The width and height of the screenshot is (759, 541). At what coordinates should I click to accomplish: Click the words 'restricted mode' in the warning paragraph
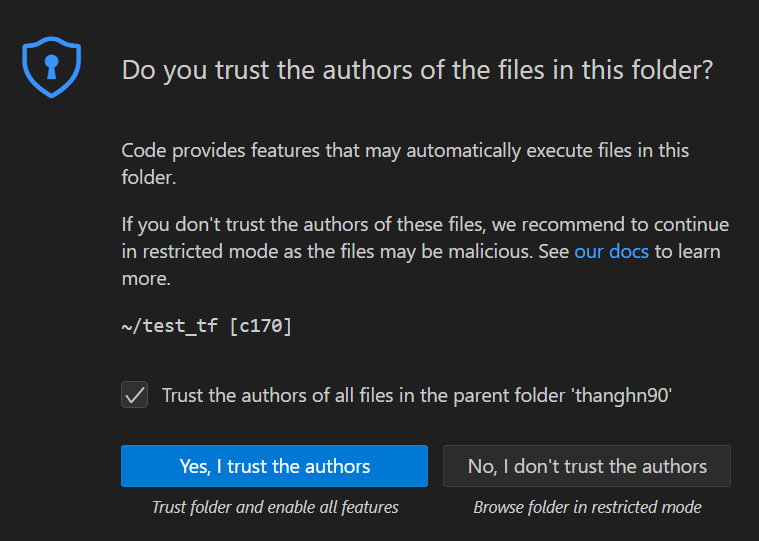click(192, 252)
